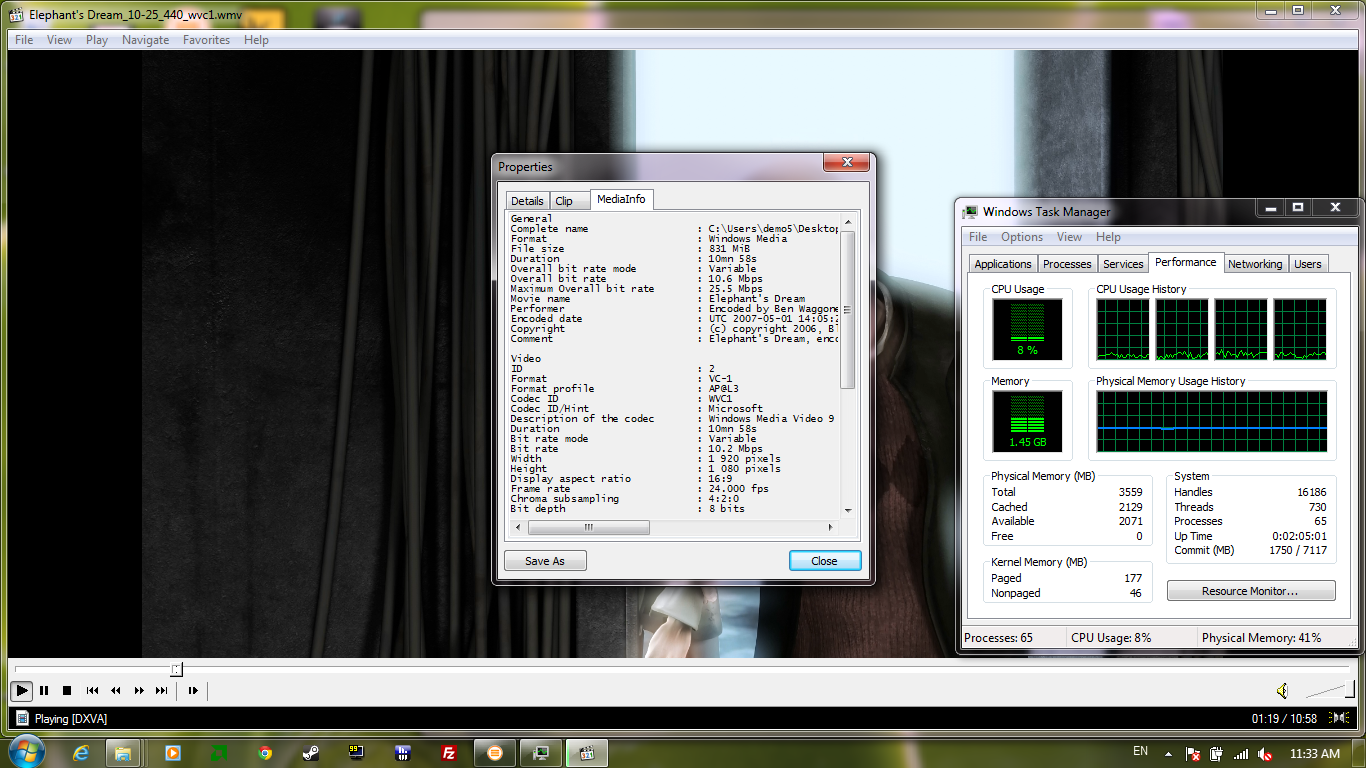Open network signal tray icon
This screenshot has width=1366, height=768.
(1241, 753)
